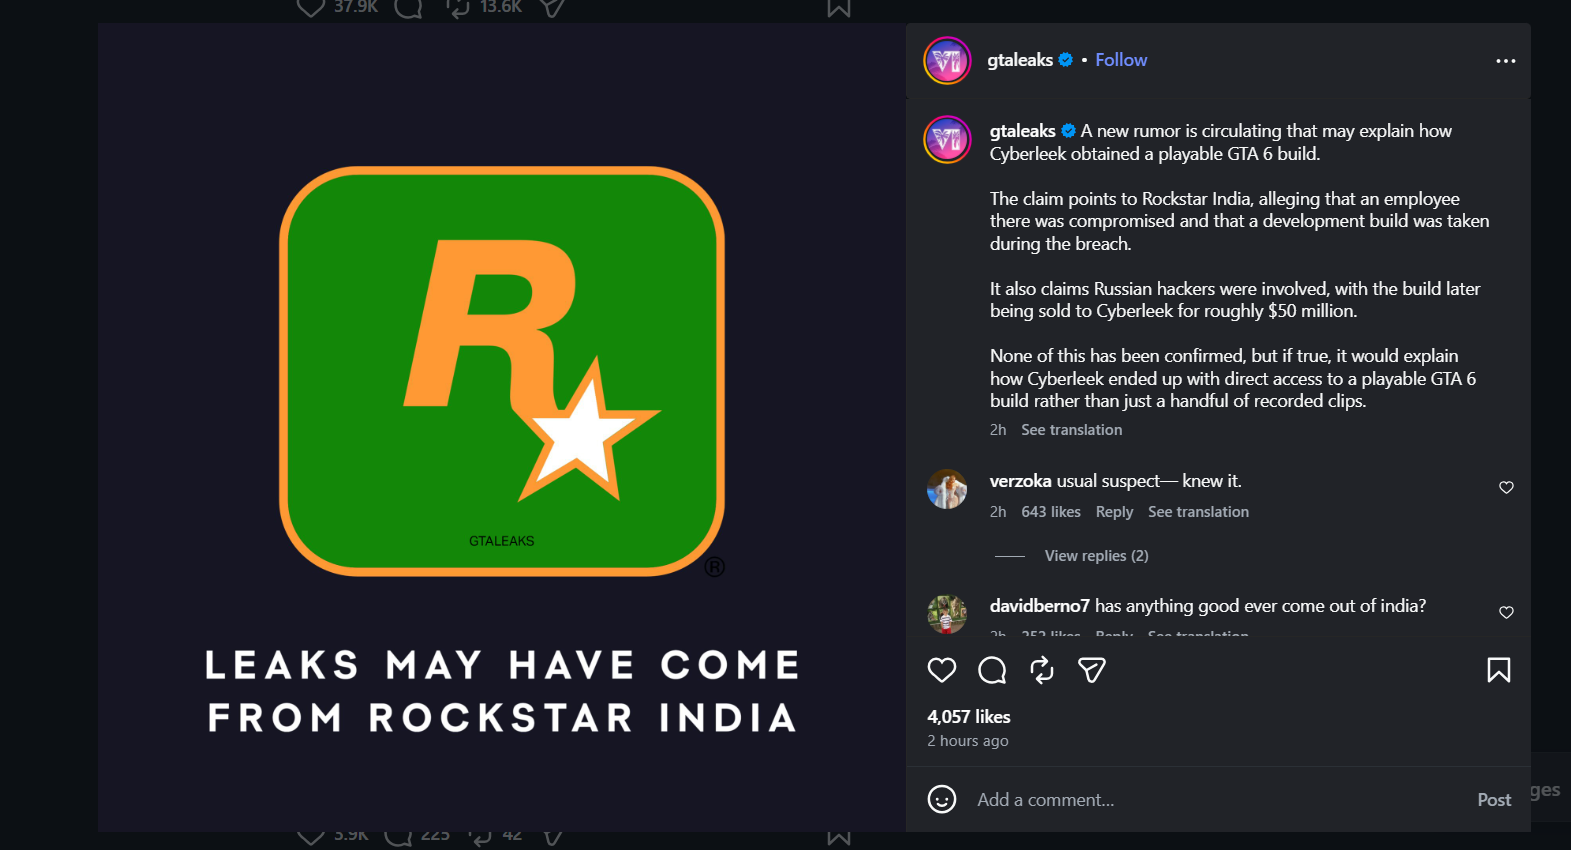Screen dimensions: 1571x850
Task: Open gtaleaks profile picture in header
Action: coord(947,61)
